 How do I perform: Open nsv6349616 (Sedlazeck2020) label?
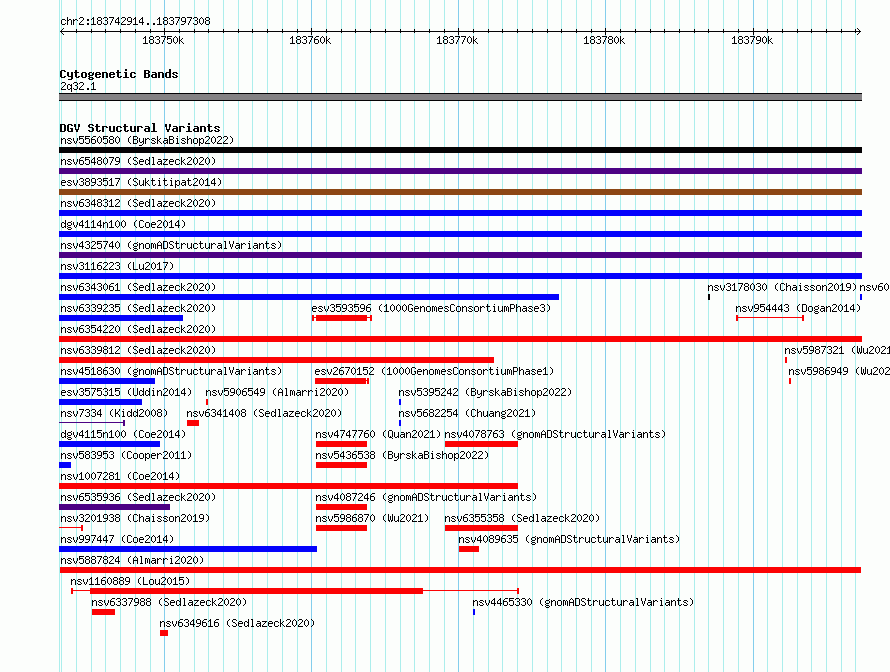(237, 623)
